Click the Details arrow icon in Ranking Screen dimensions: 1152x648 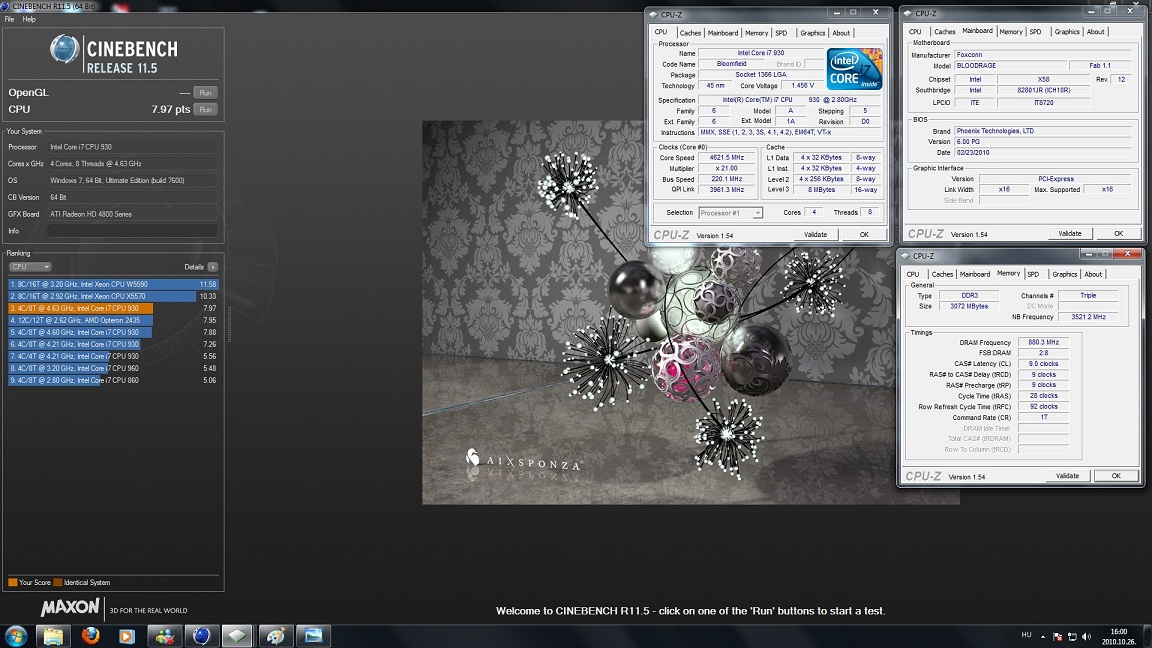pos(212,267)
